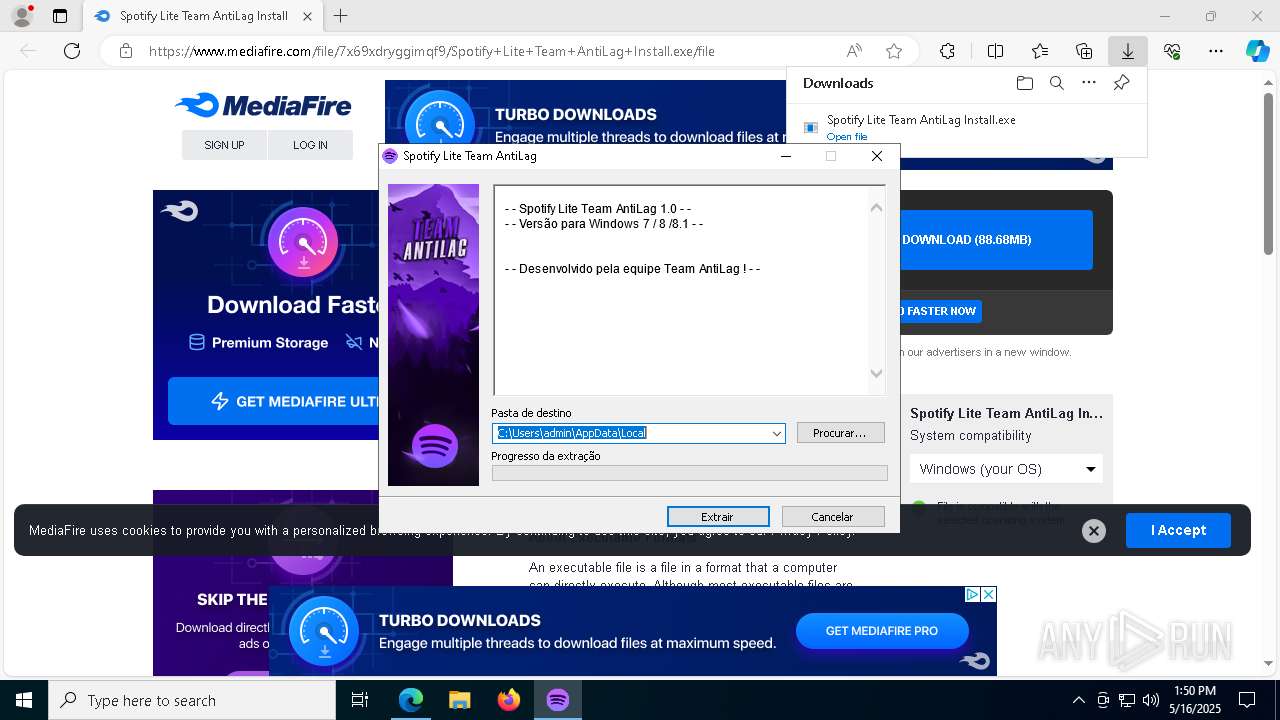Go back to the previous page in Edge
1280x720 pixels.
tap(28, 51)
